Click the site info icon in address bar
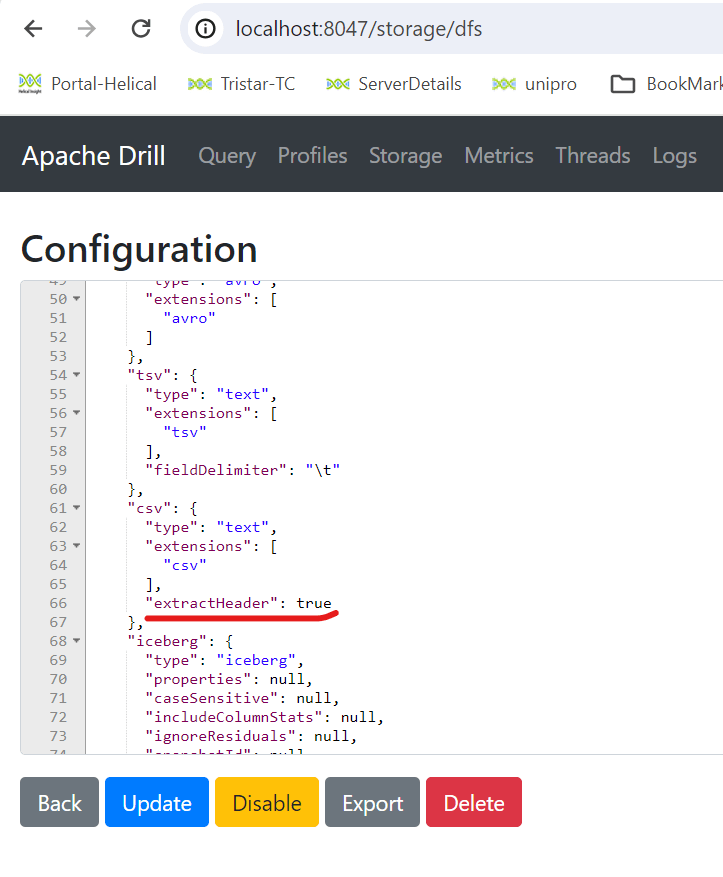The width and height of the screenshot is (723, 877). [x=205, y=29]
